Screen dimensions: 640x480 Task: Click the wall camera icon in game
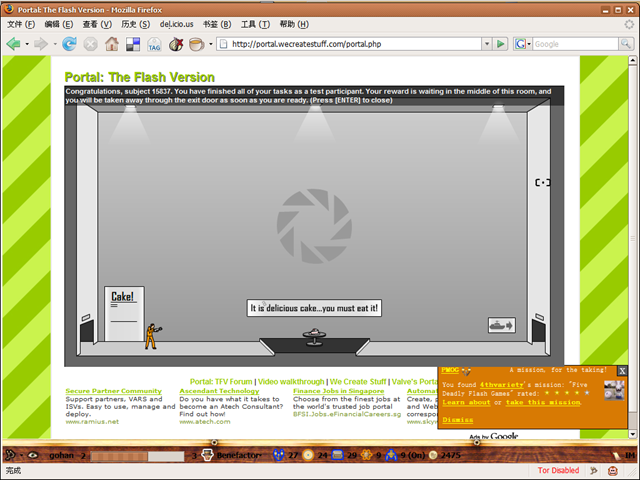(542, 182)
